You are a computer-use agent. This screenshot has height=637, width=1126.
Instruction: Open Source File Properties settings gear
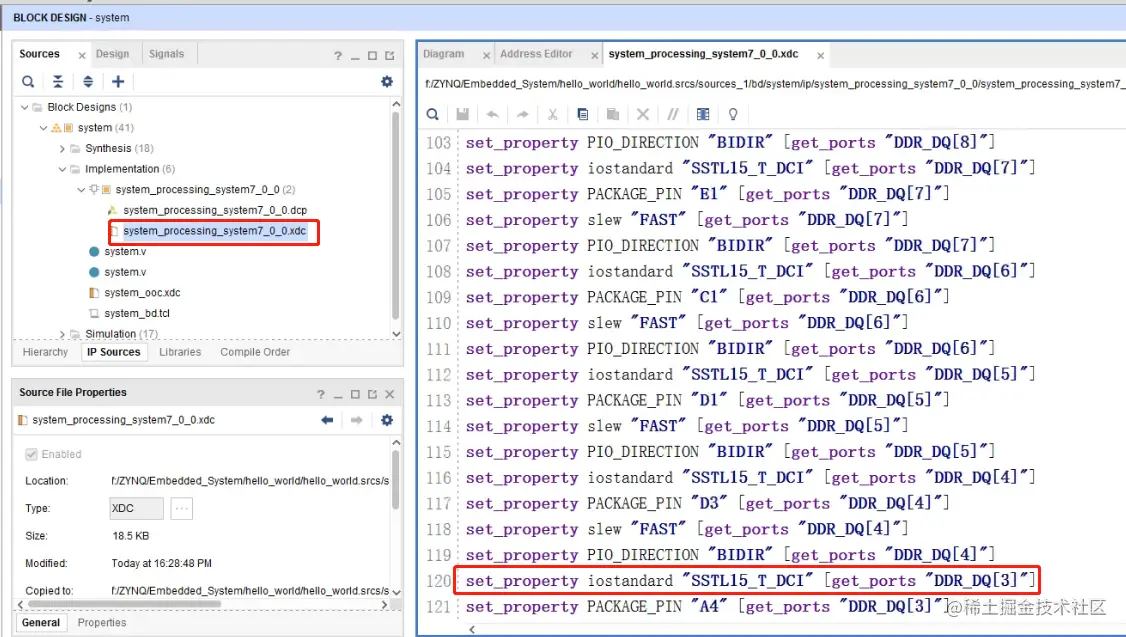387,420
